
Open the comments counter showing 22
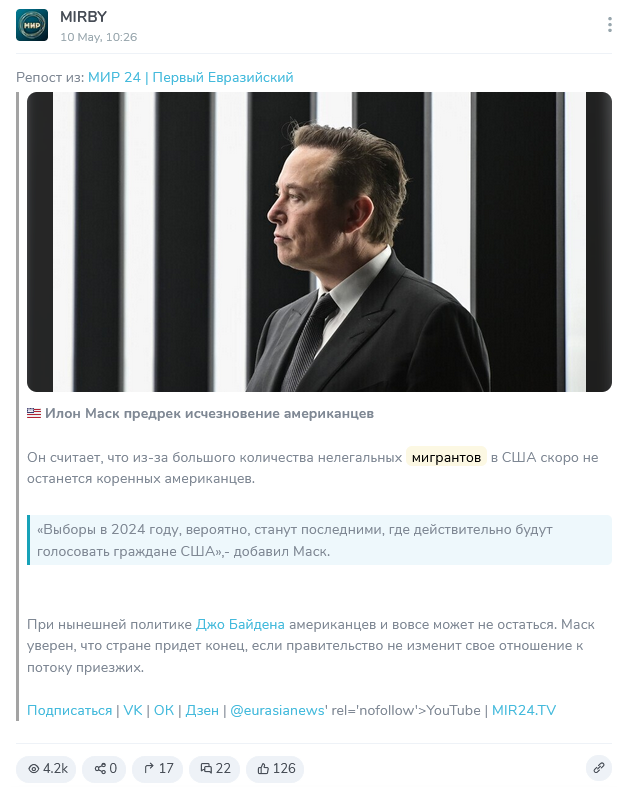[x=215, y=769]
